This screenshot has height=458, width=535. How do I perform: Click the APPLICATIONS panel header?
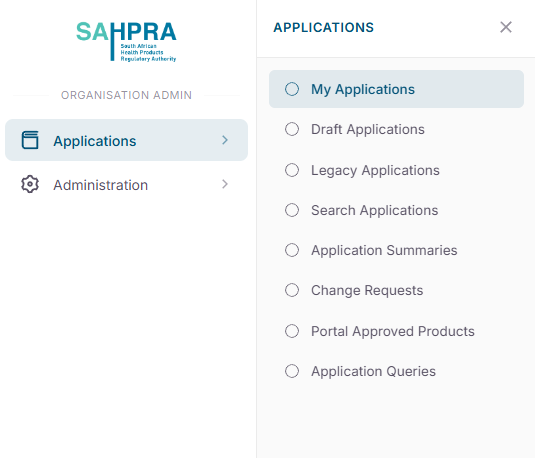click(x=323, y=27)
